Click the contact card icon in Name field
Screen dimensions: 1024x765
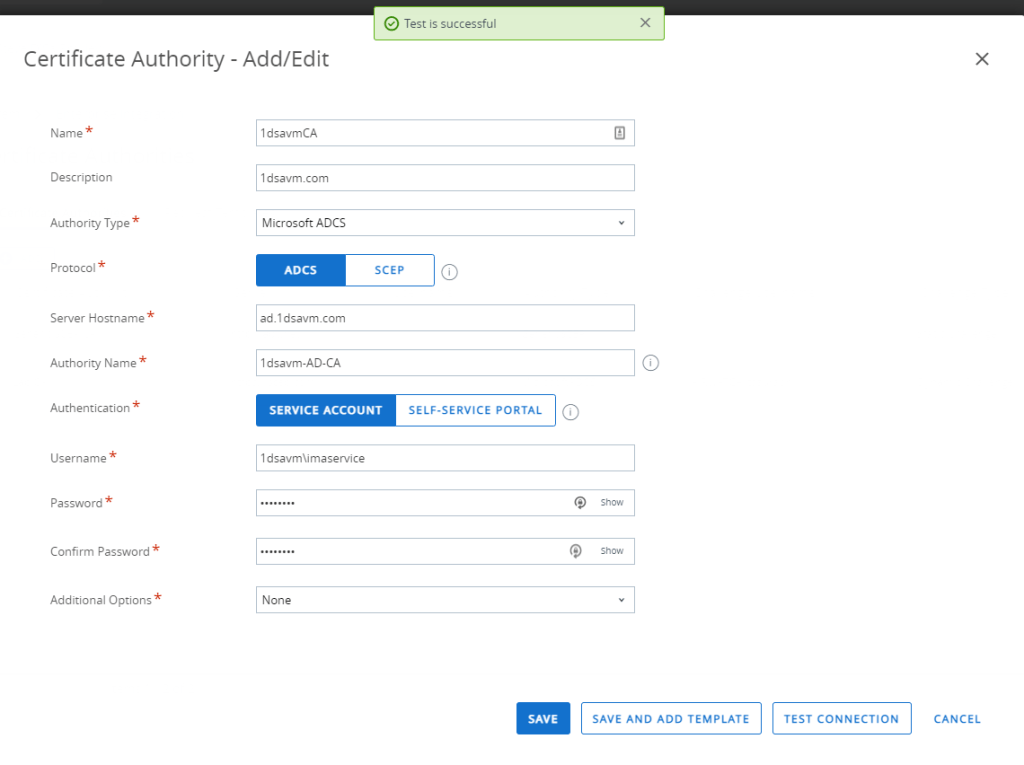tap(620, 133)
